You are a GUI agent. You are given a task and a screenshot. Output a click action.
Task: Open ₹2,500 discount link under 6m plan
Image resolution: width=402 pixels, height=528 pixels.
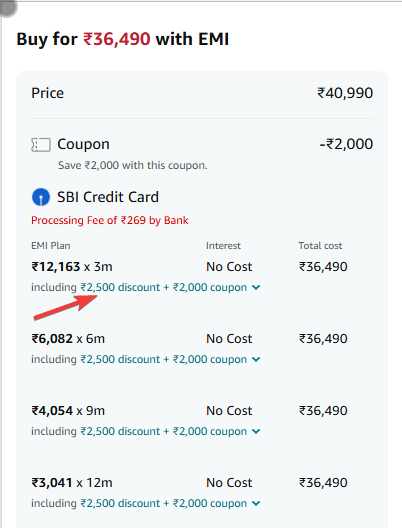120,359
